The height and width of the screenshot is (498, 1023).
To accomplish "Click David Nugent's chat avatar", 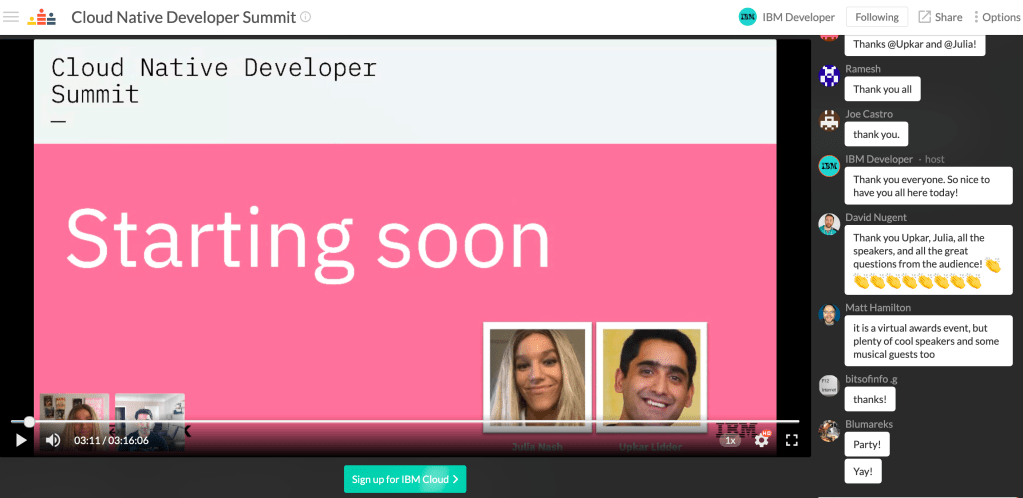I will (828, 224).
